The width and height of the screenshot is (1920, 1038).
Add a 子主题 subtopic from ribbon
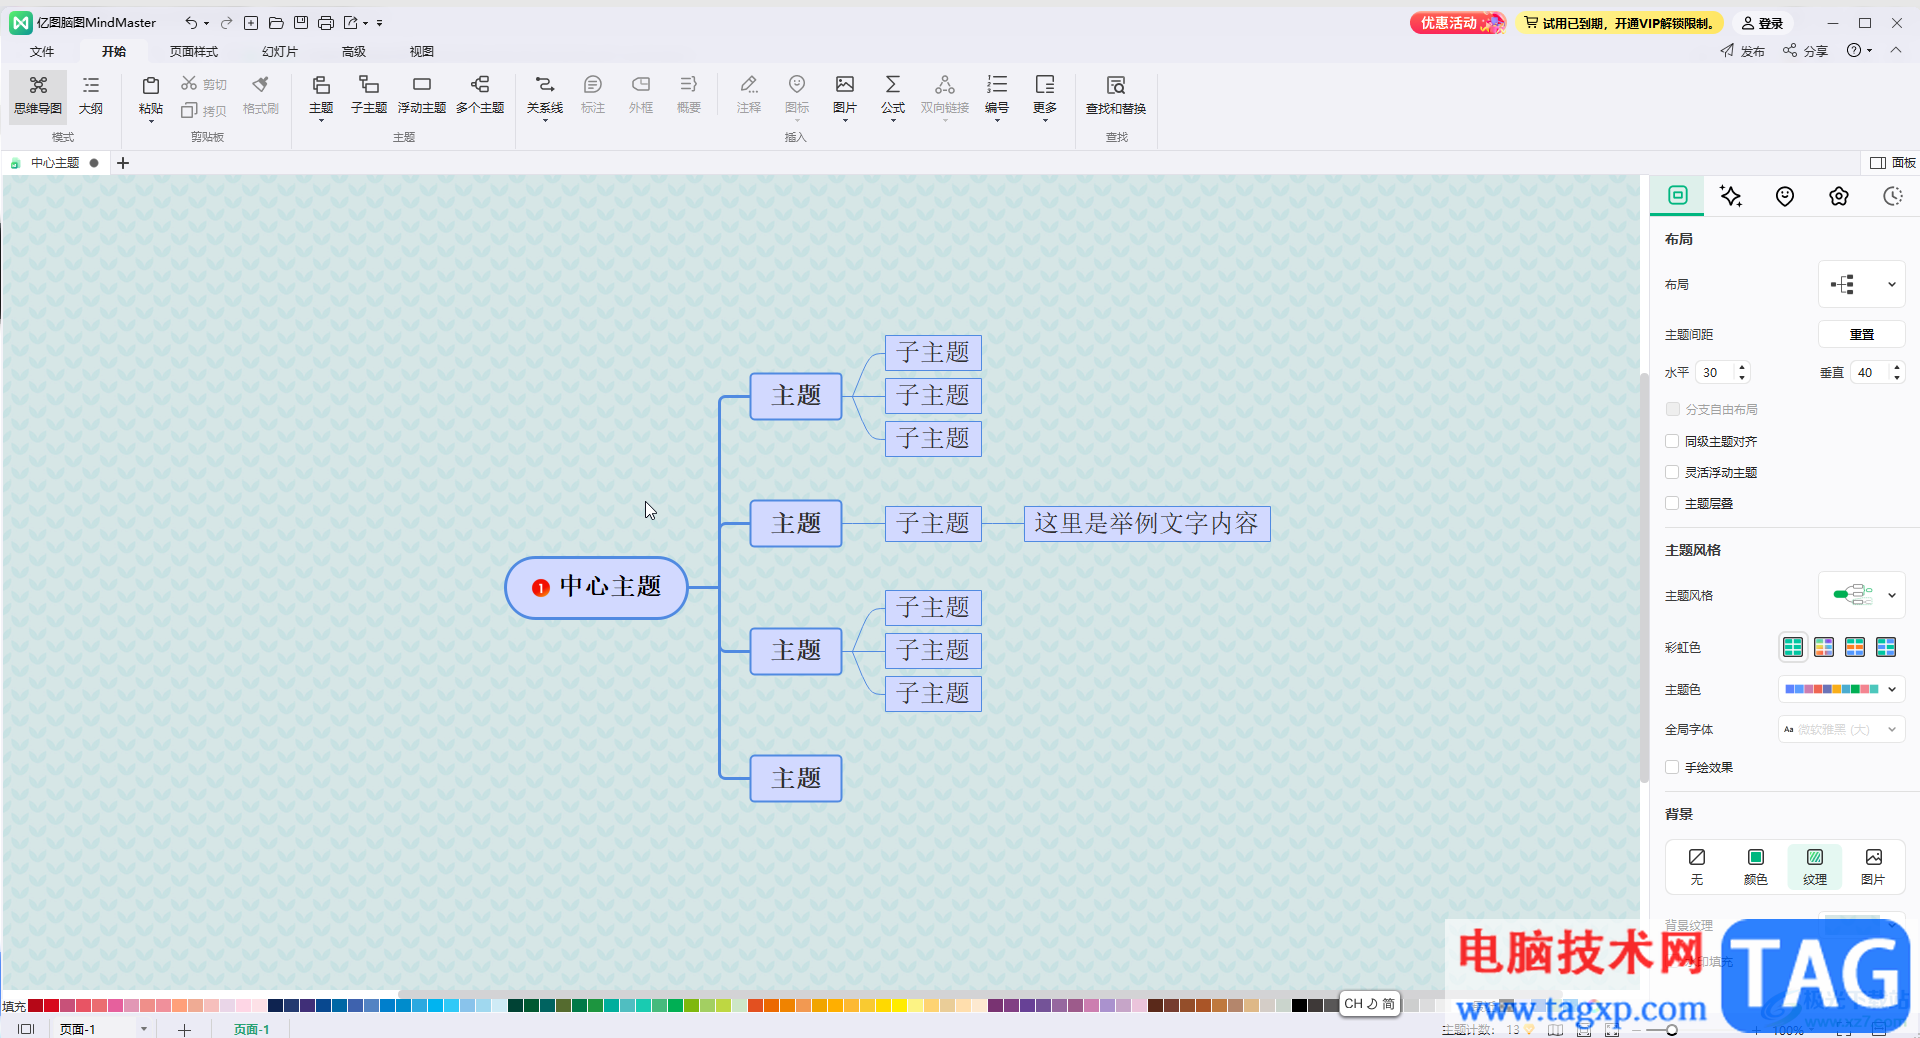click(368, 94)
